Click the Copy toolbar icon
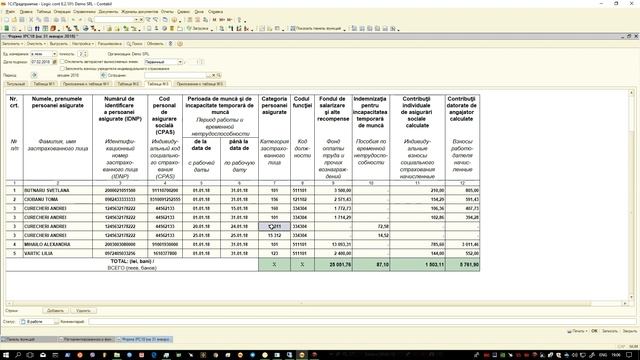Viewport: 640px width, 360px height. coord(39,20)
